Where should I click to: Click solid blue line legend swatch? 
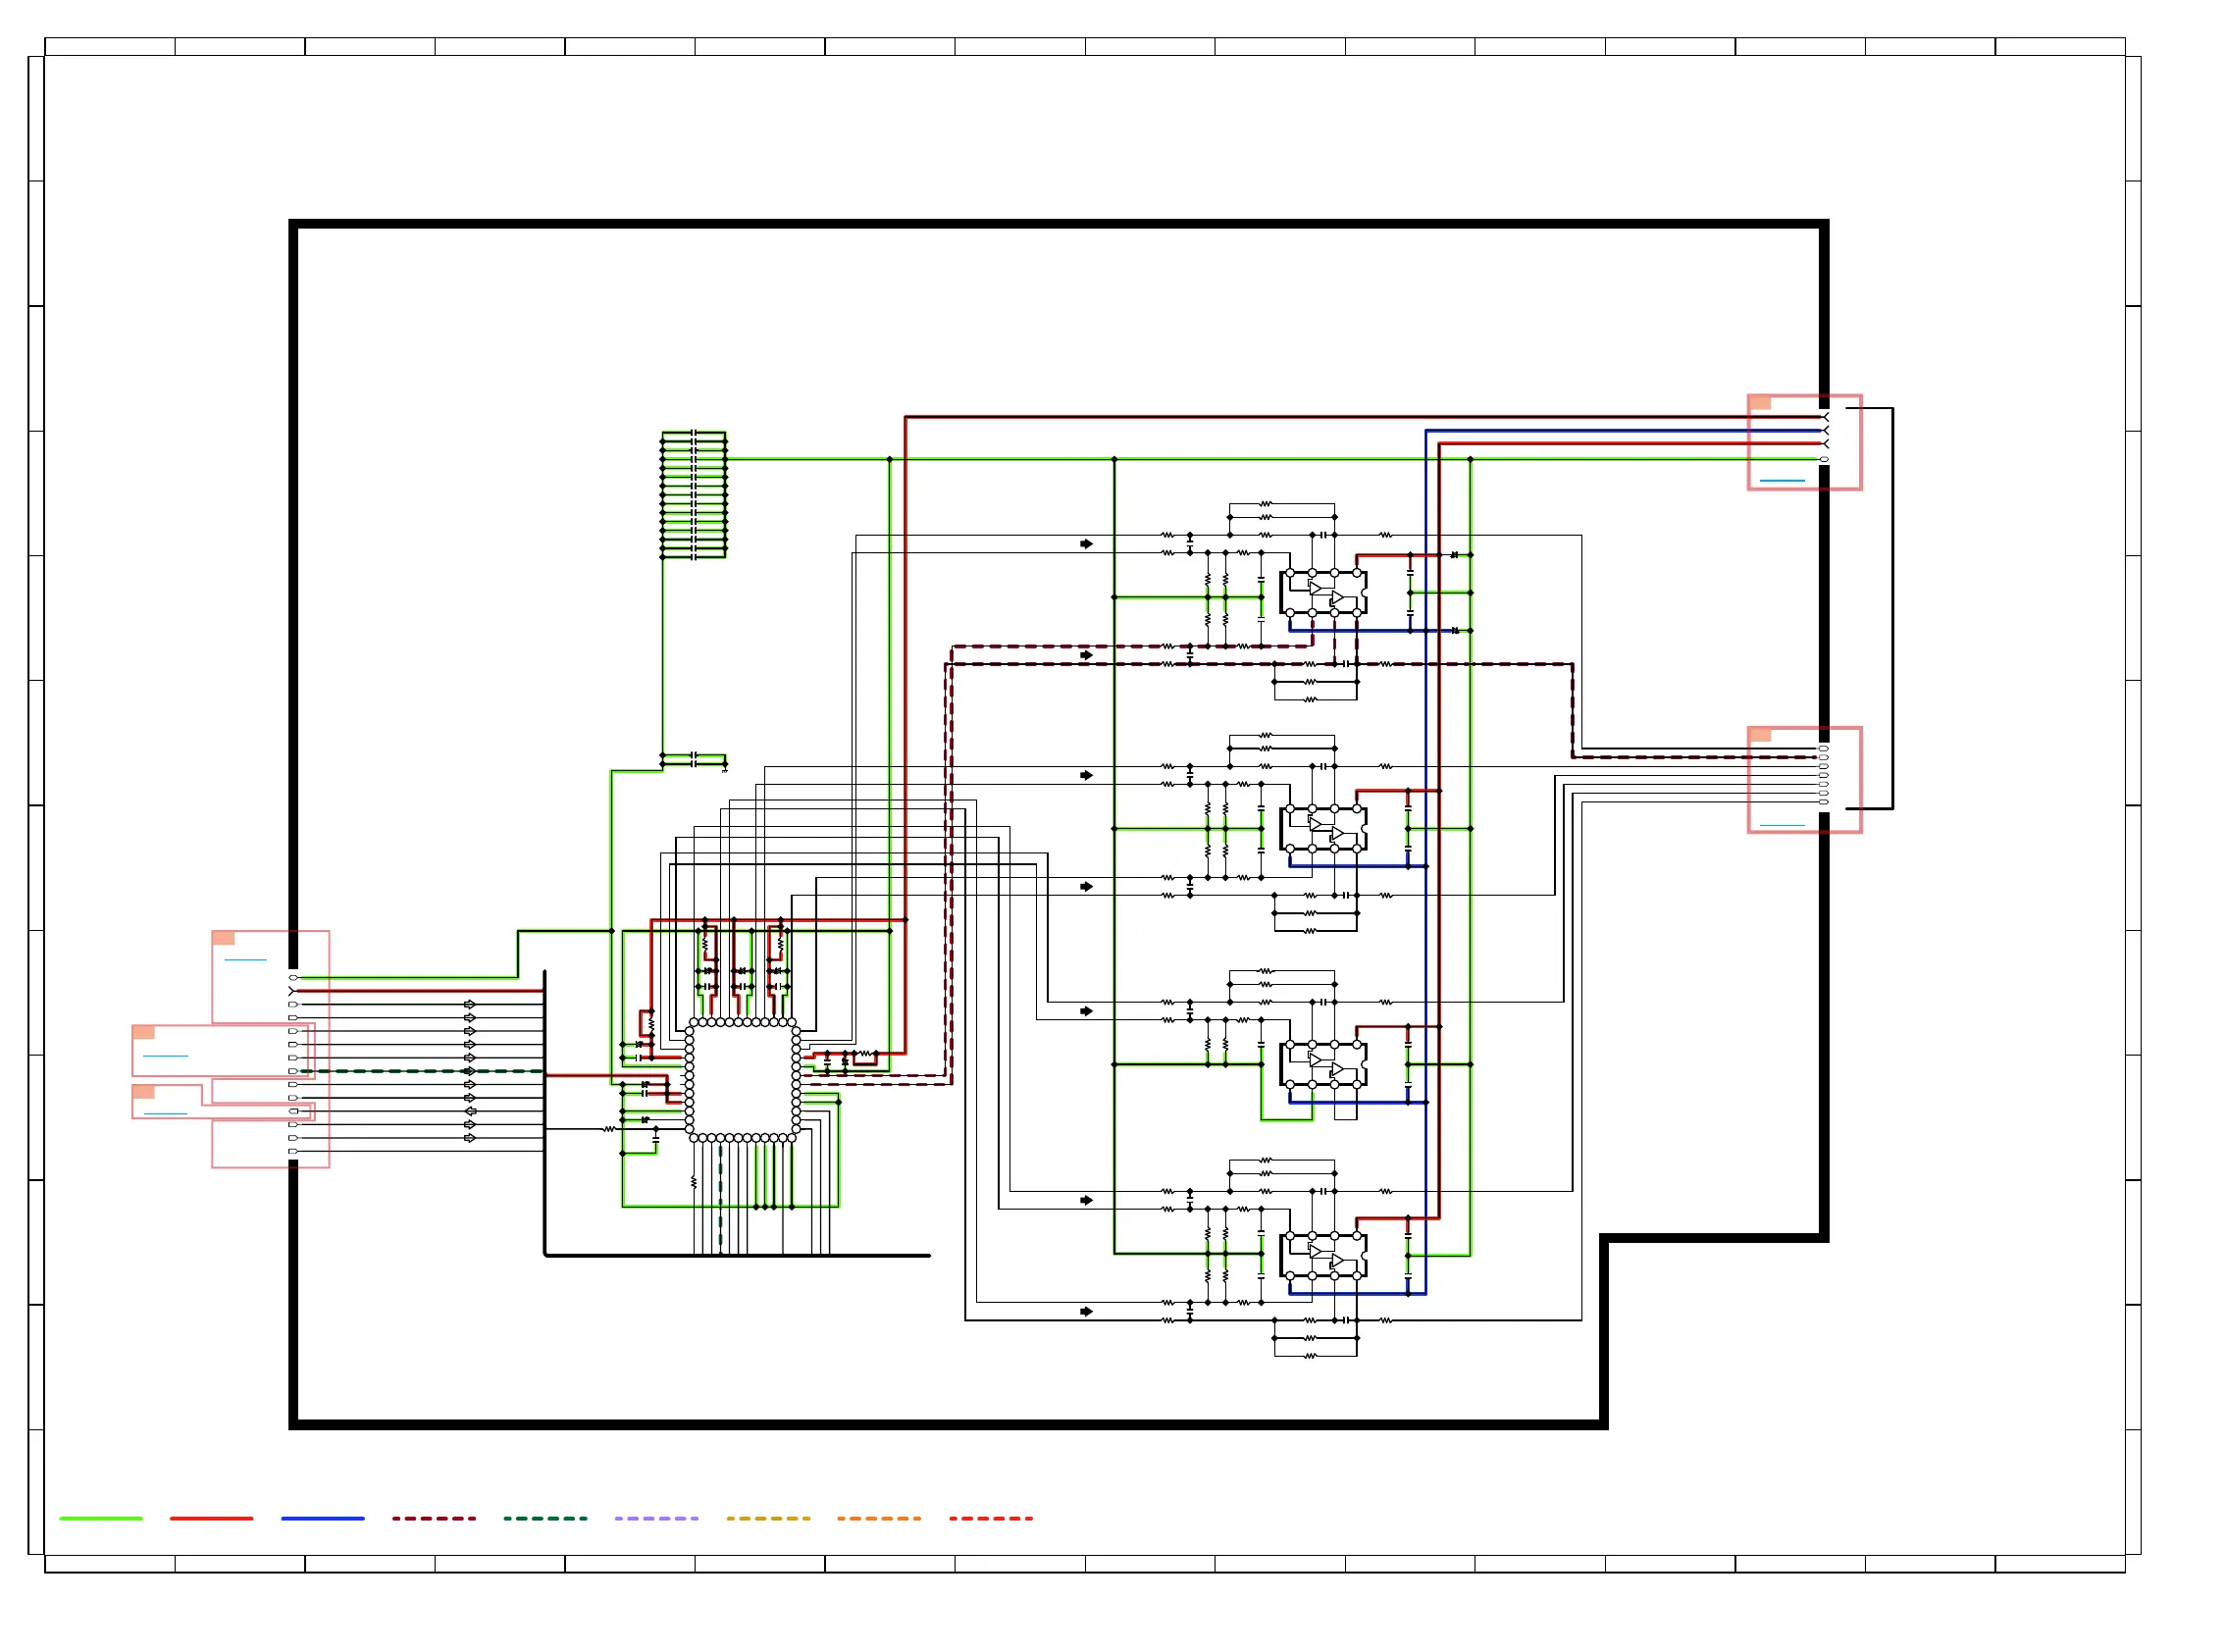pyautogui.click(x=322, y=1518)
